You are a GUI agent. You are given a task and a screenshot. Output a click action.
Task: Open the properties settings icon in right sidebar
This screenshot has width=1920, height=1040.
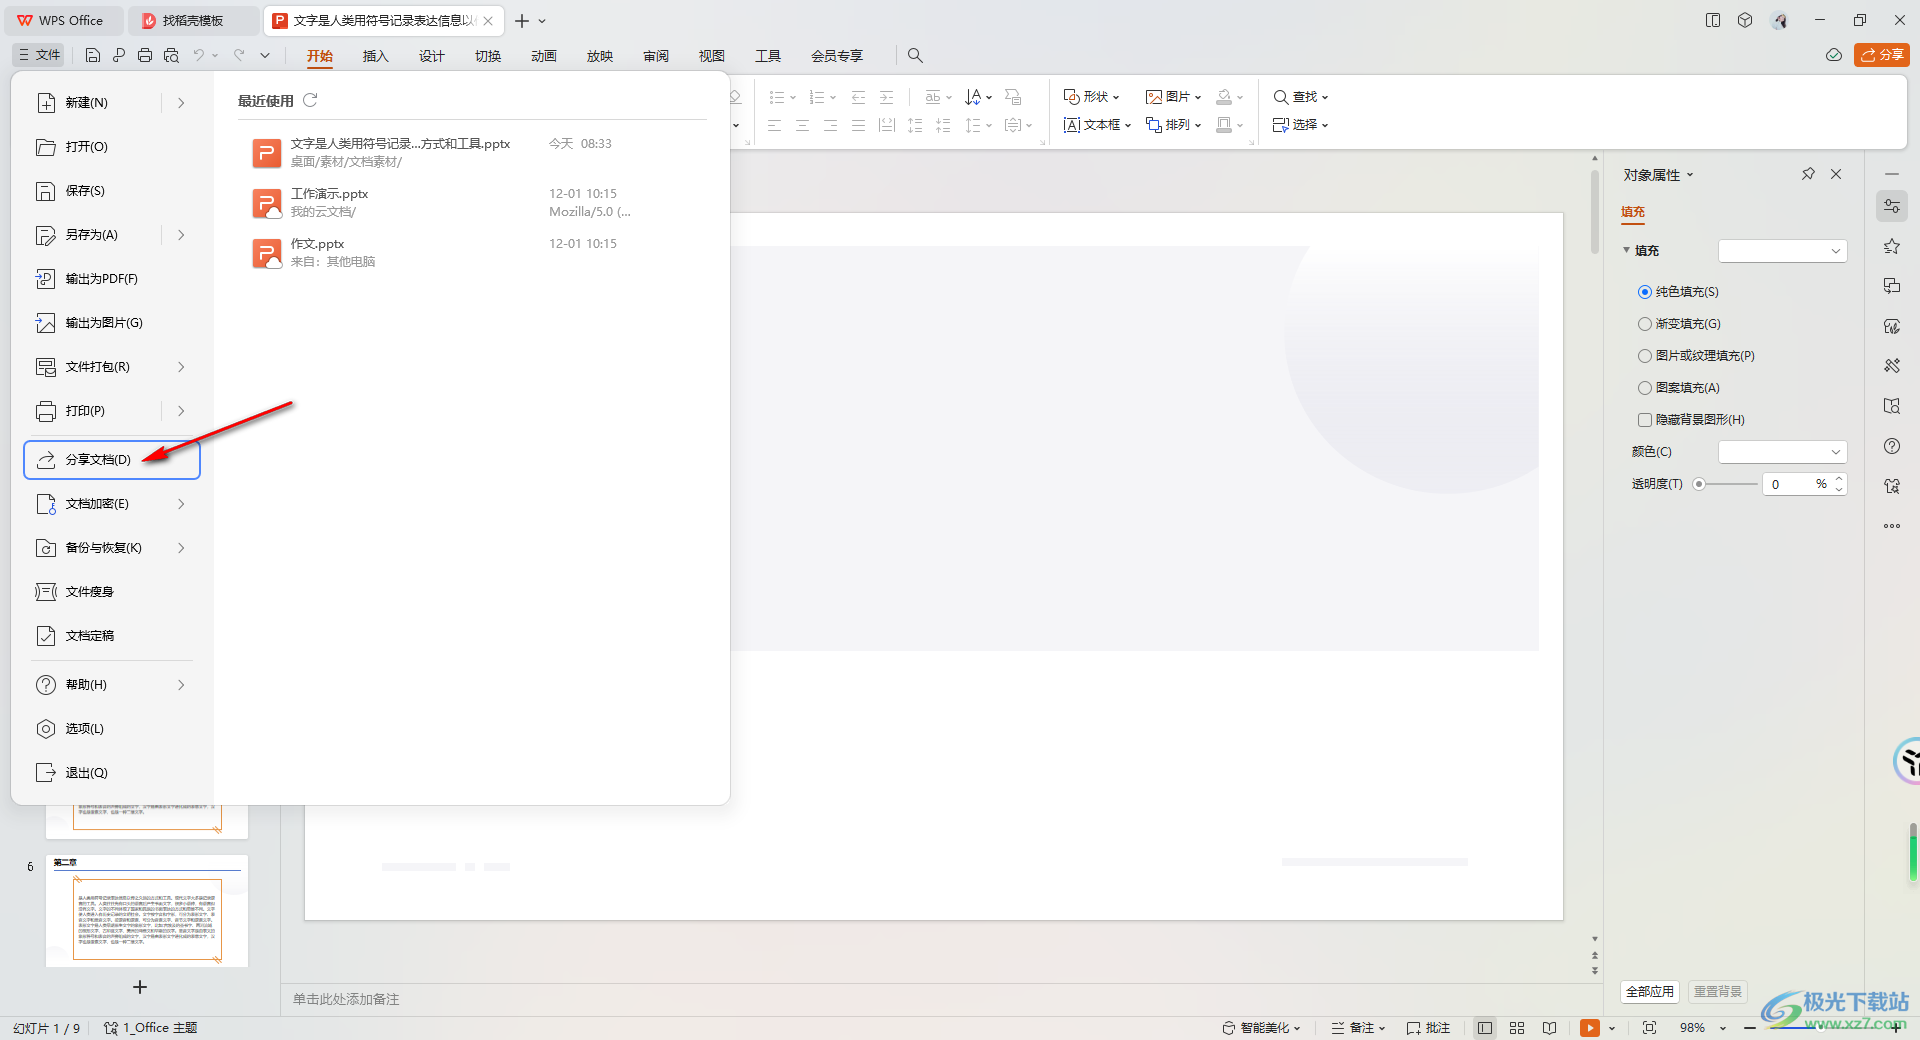point(1892,206)
